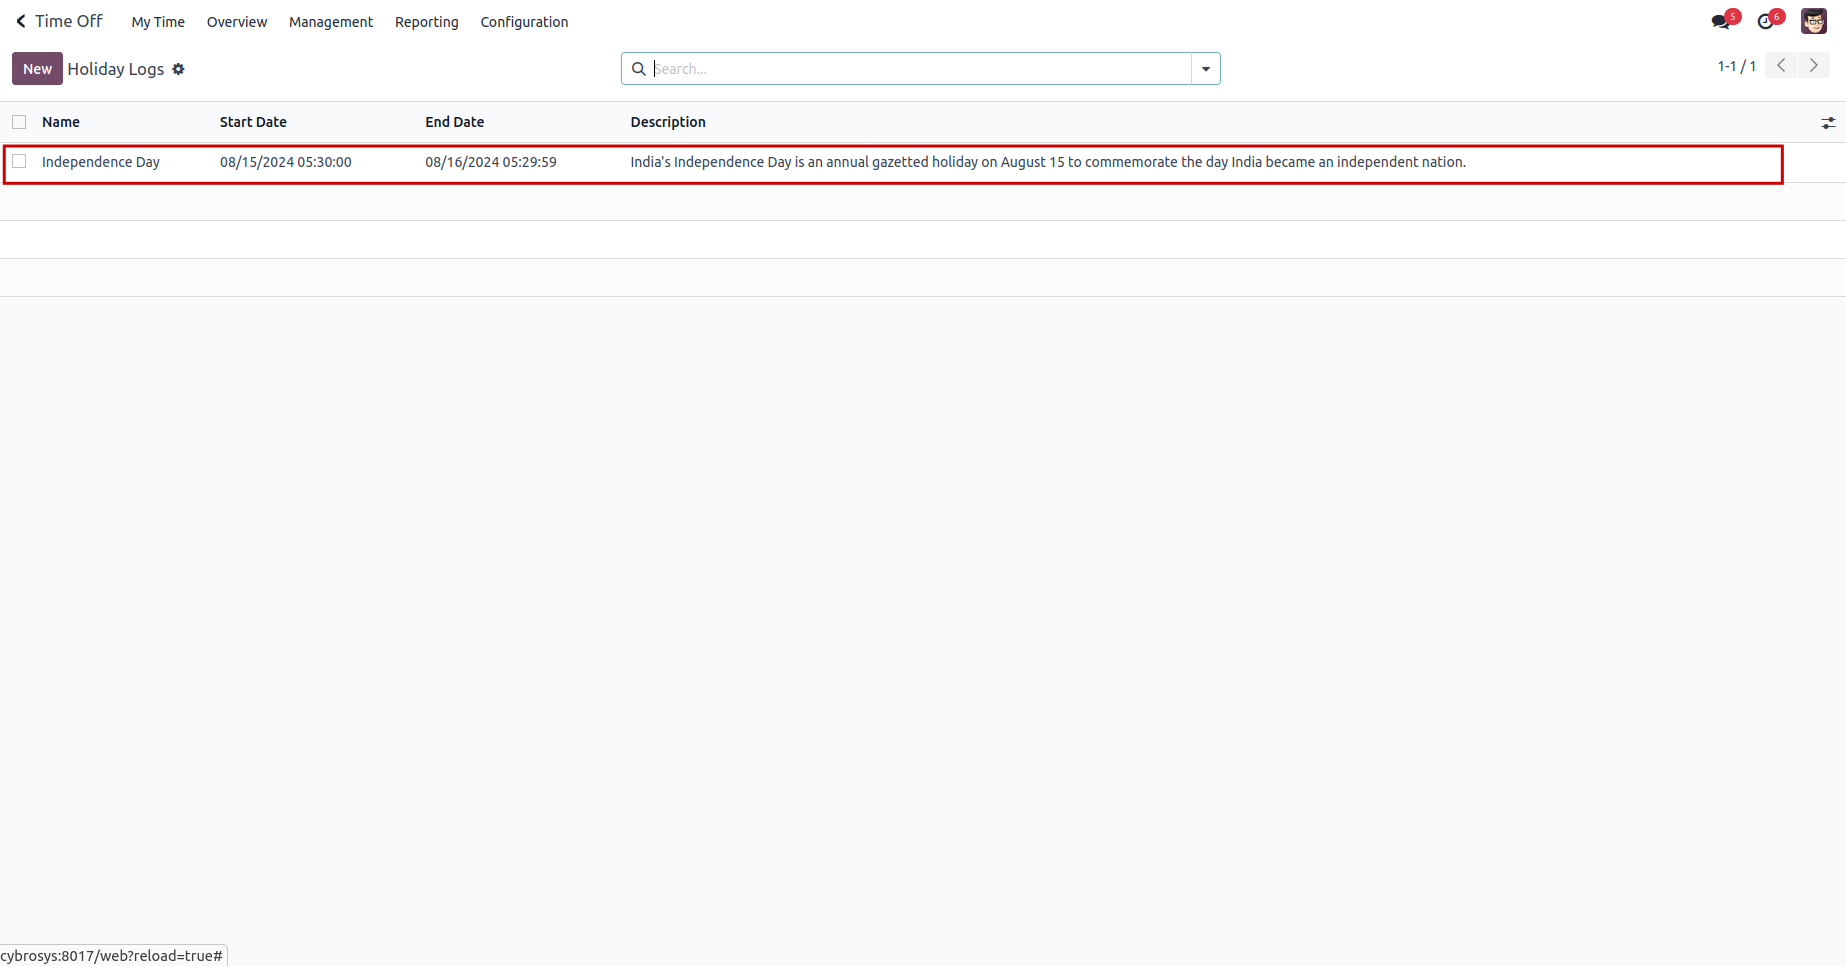Viewport: 1846px width, 966px height.
Task: Go to previous page arrow
Action: point(1781,65)
